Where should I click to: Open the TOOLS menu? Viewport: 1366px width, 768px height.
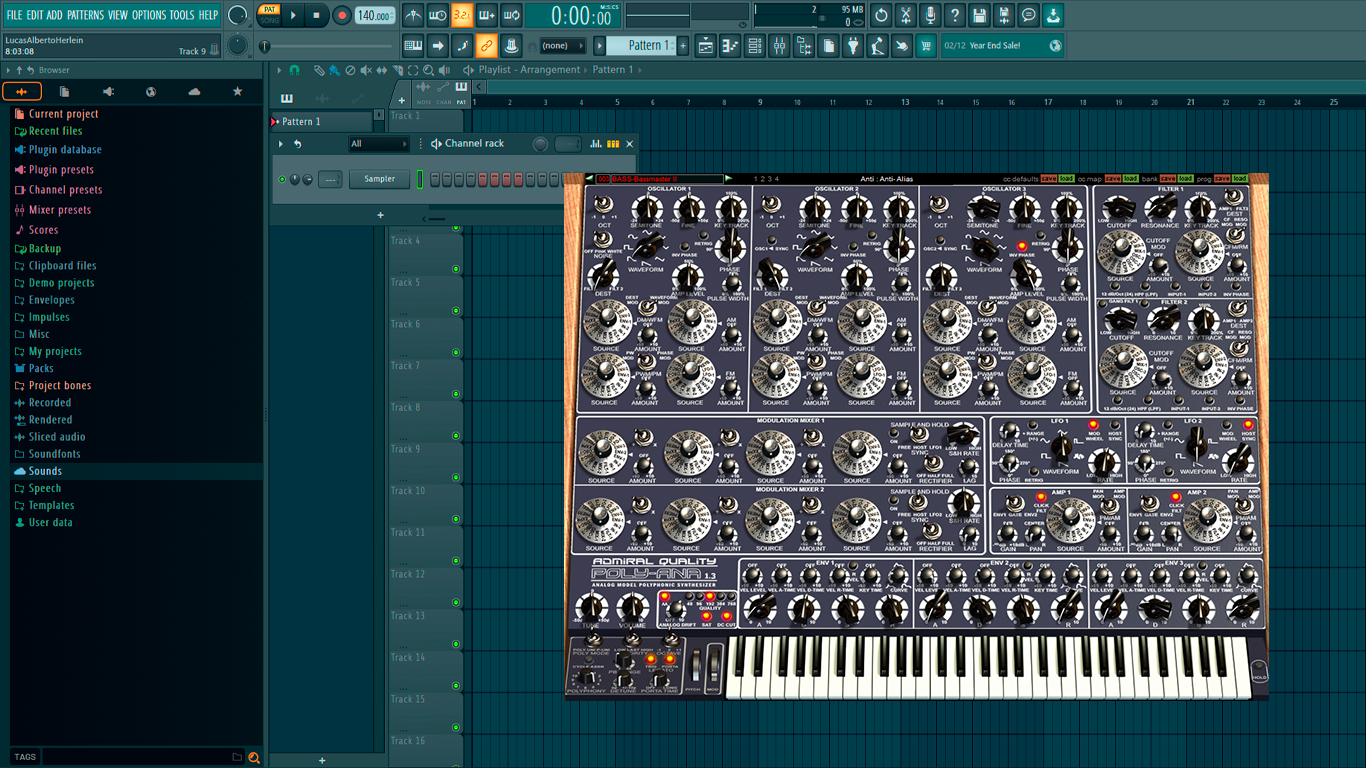(182, 15)
